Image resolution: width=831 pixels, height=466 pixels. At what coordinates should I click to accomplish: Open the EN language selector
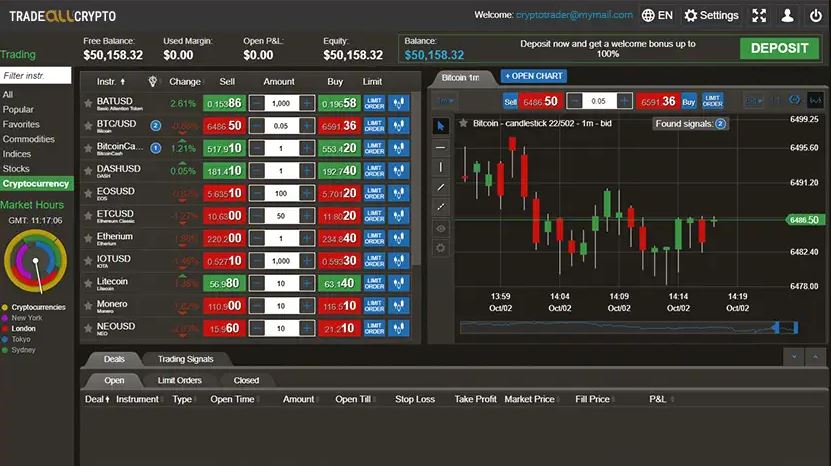tap(657, 15)
